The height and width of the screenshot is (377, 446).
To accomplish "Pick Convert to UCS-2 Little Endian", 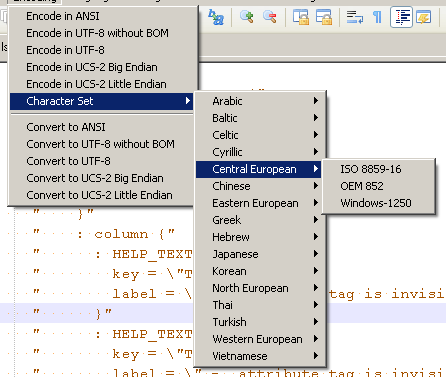I will point(101,195).
